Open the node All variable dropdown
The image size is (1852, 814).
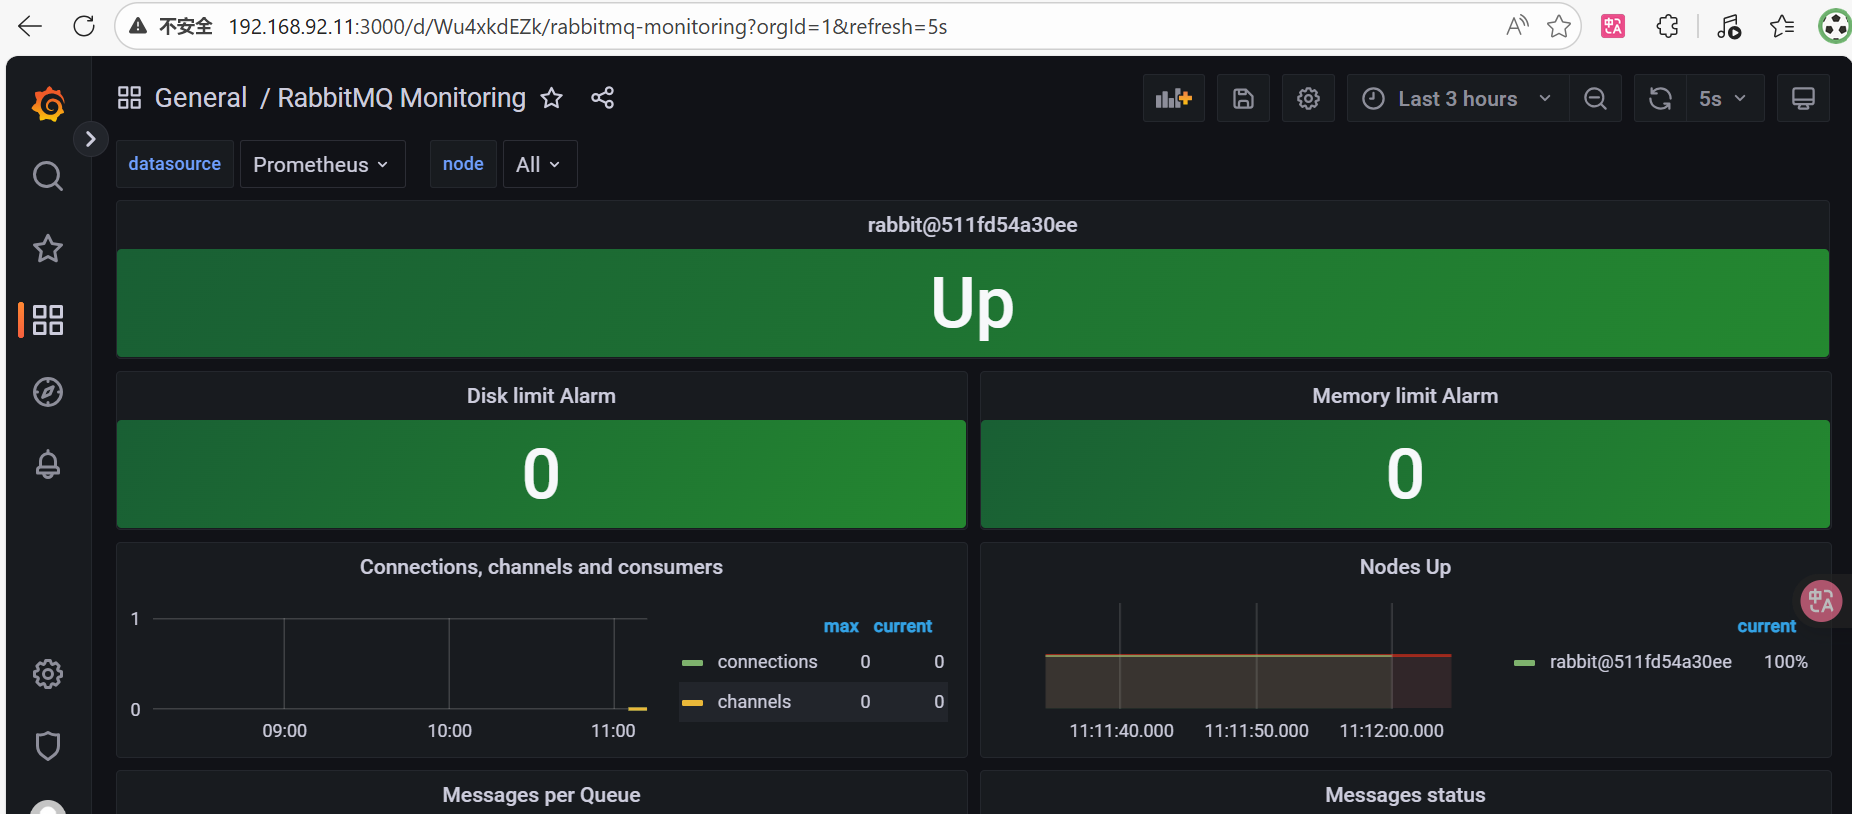pos(539,164)
